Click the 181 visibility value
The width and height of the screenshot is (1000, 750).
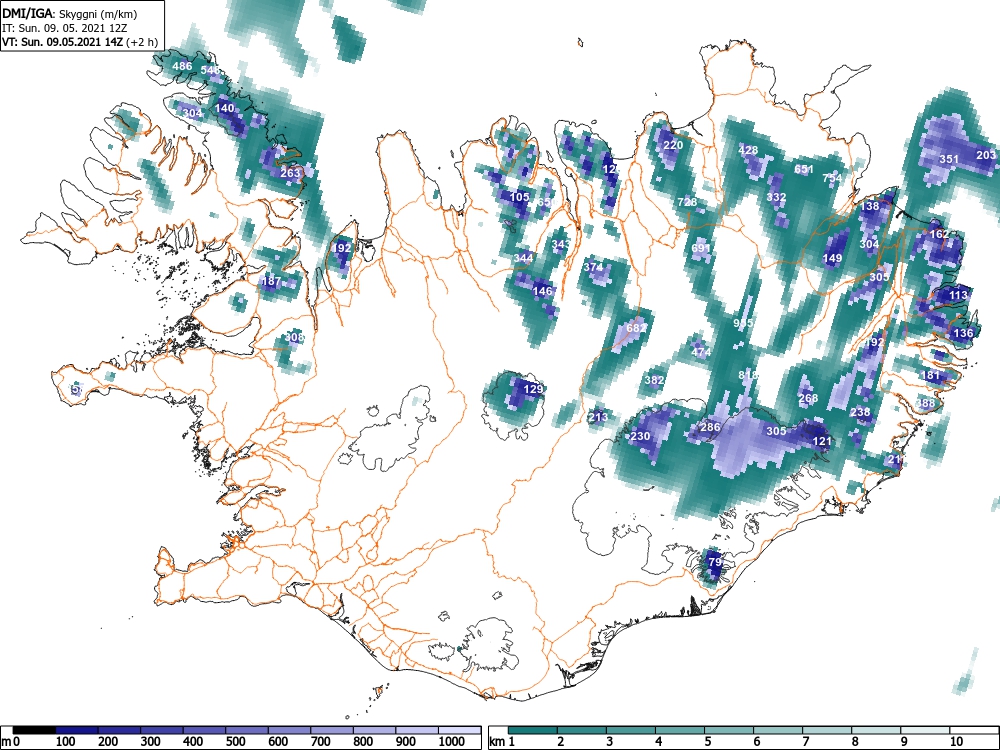[x=931, y=375]
